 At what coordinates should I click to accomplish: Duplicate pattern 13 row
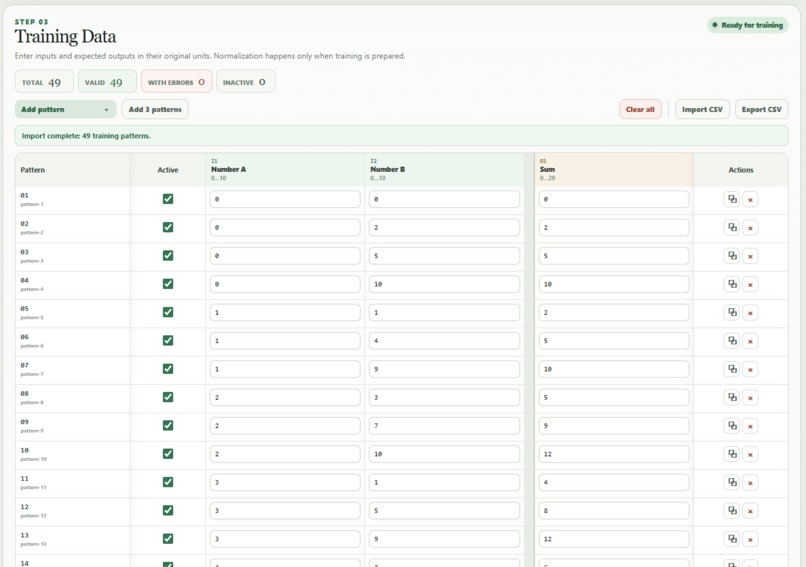(x=731, y=539)
